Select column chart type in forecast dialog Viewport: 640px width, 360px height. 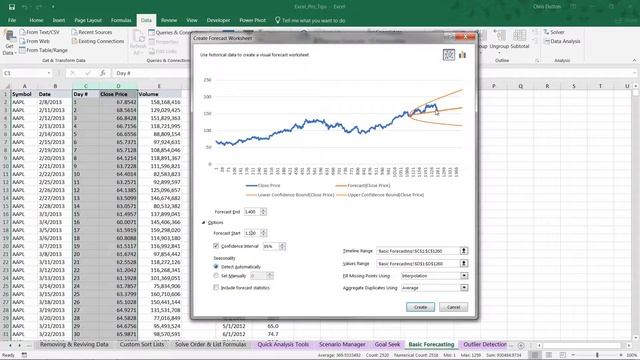point(462,55)
